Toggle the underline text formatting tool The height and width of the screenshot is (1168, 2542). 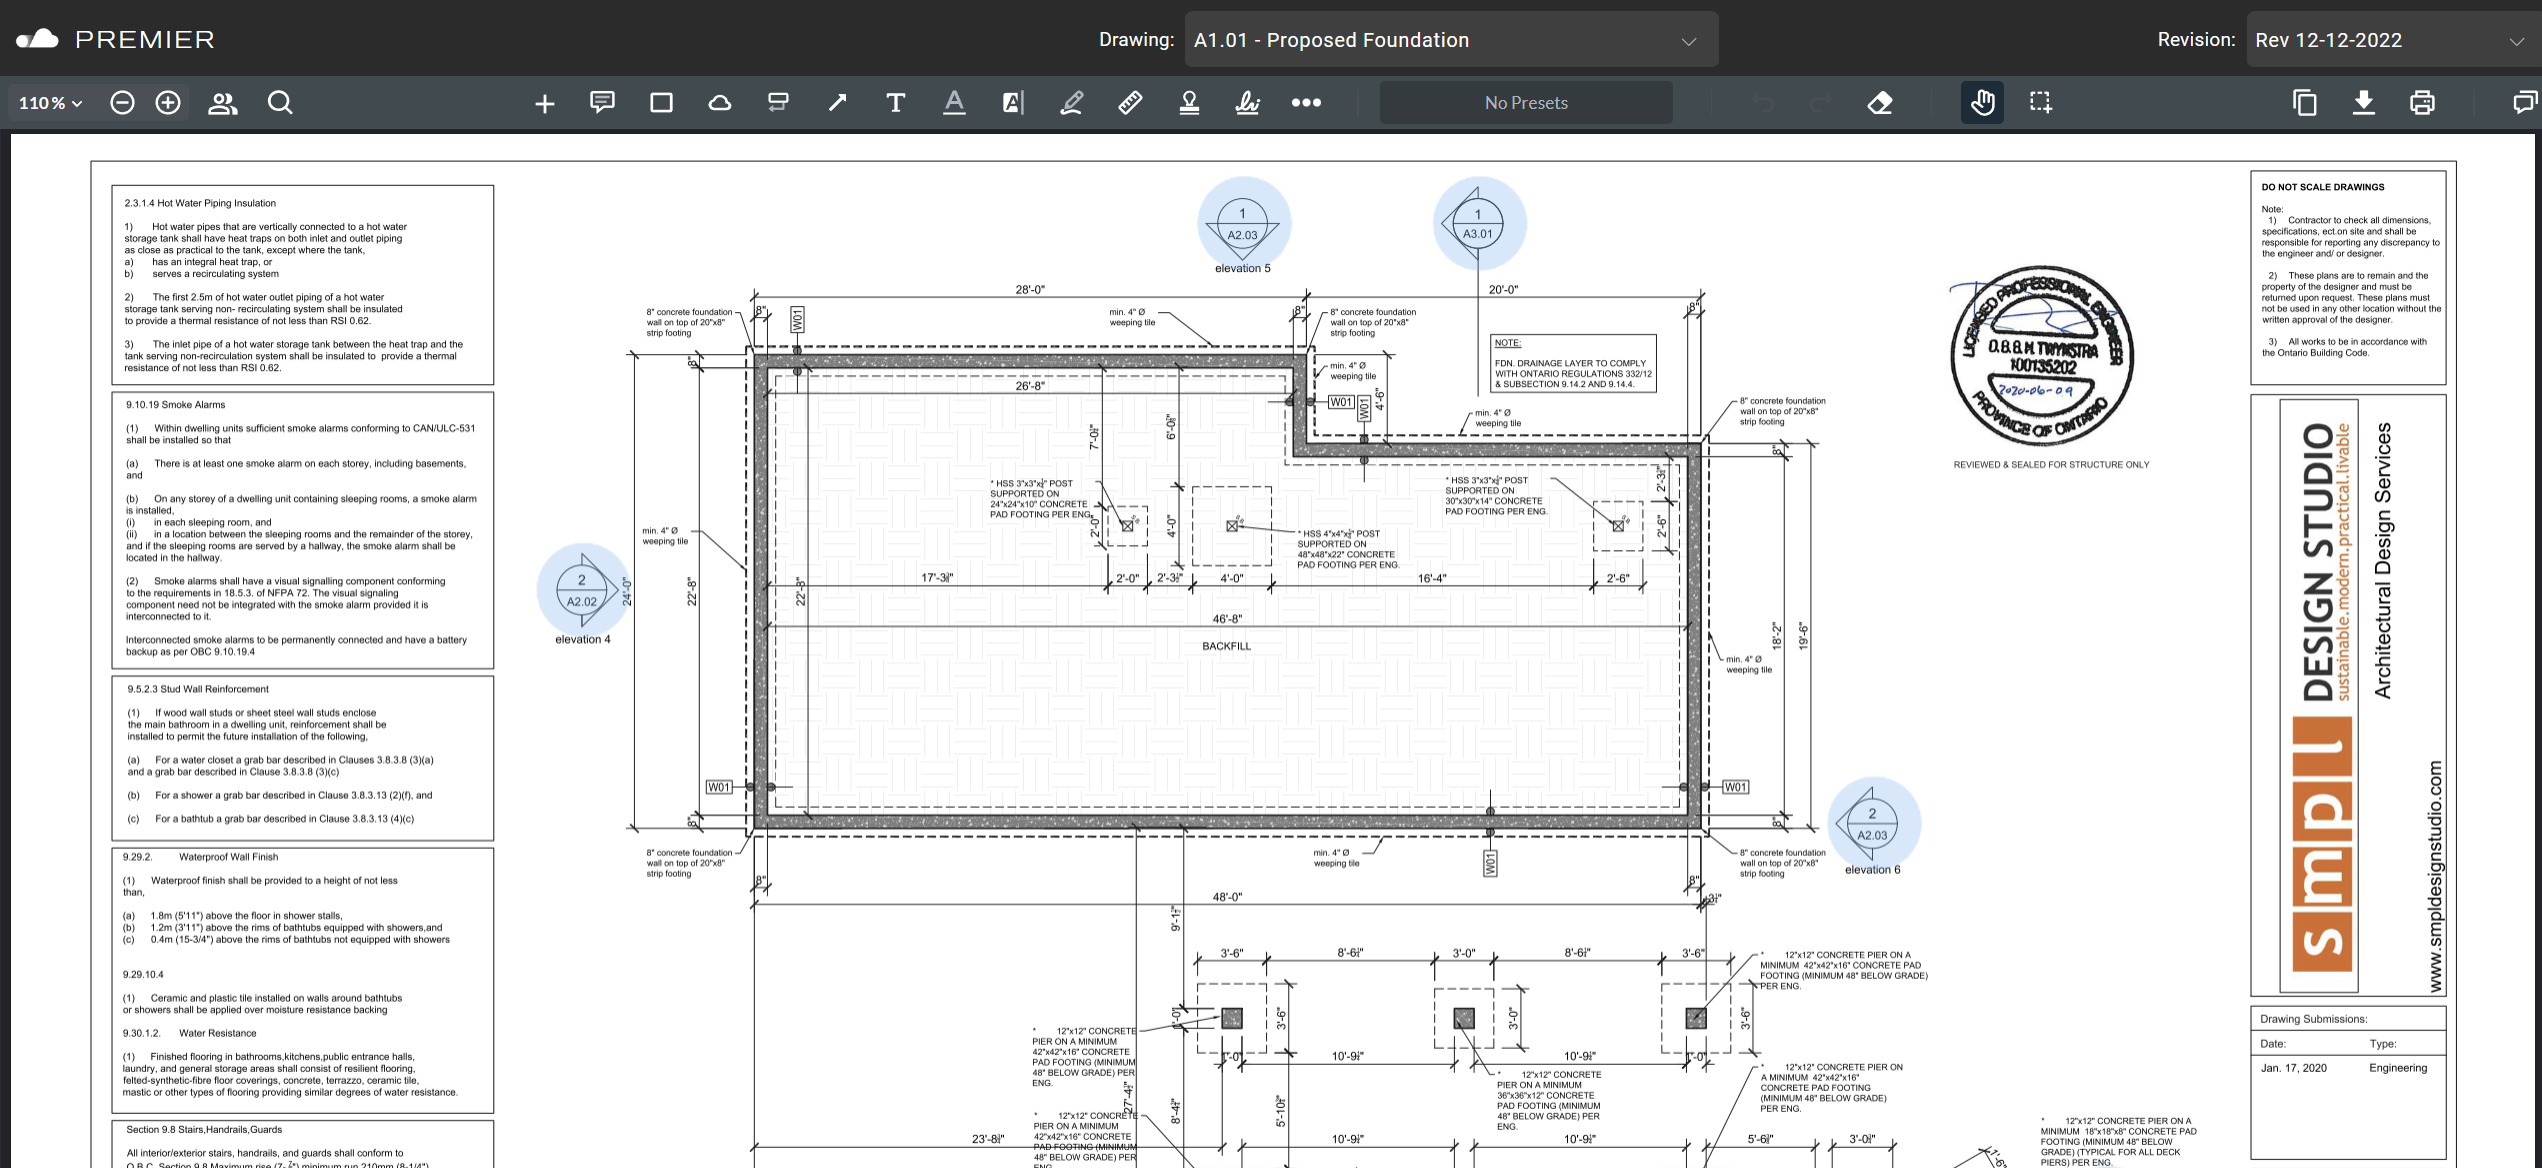(x=954, y=102)
